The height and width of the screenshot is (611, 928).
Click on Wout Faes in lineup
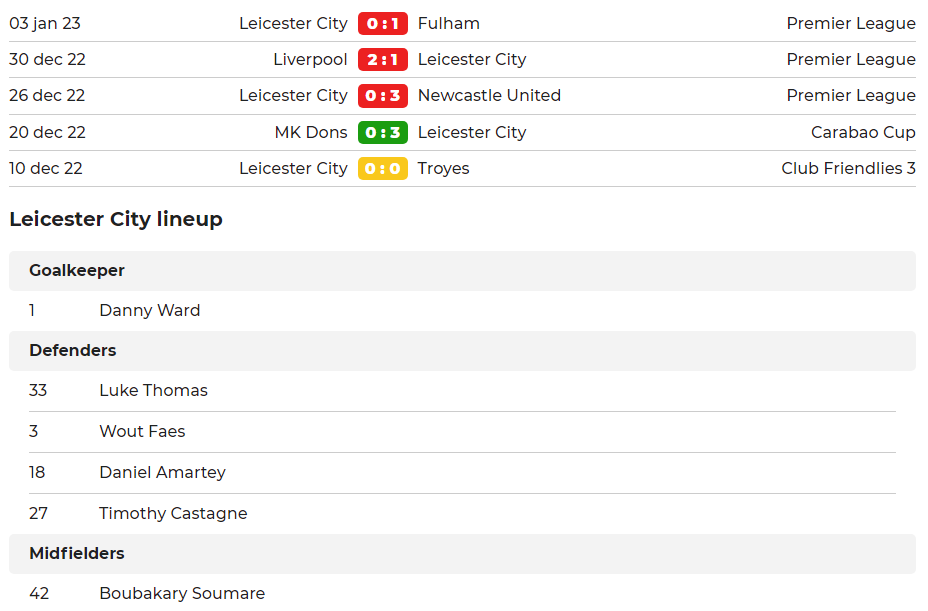pyautogui.click(x=142, y=431)
